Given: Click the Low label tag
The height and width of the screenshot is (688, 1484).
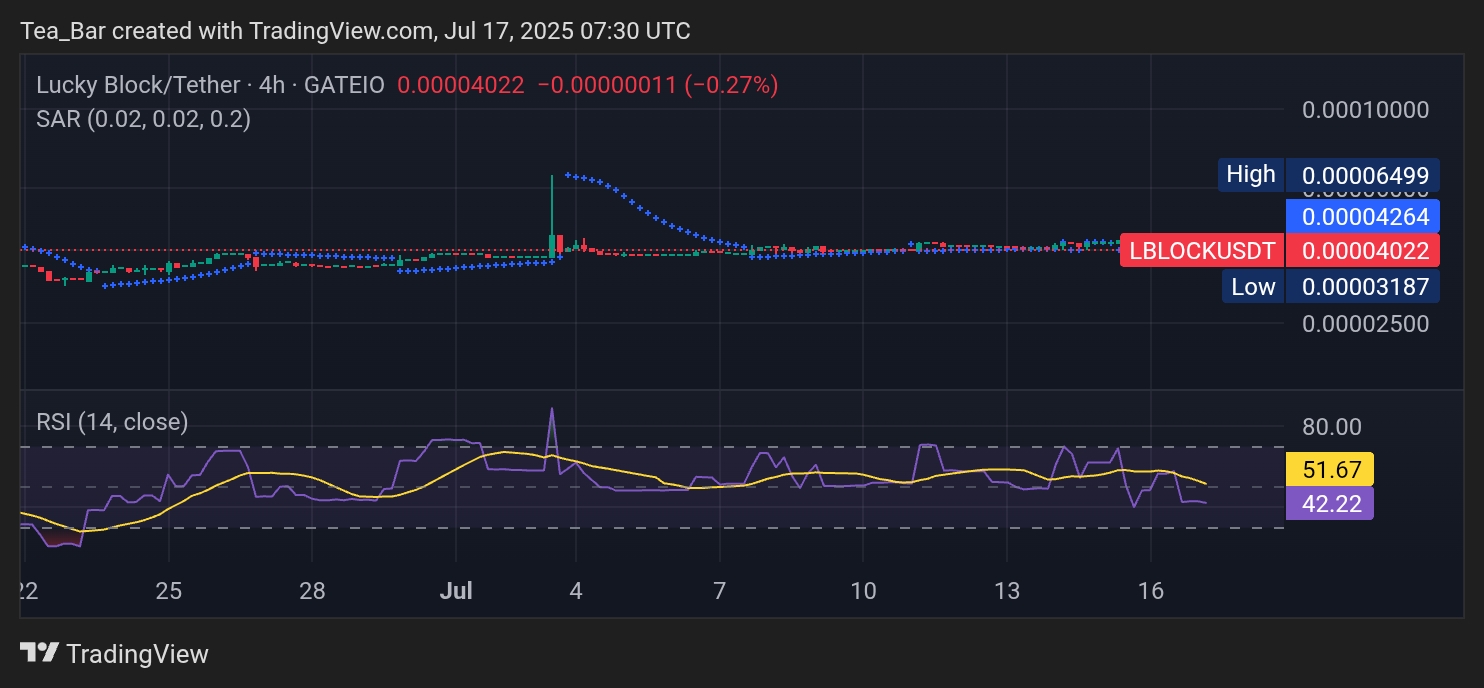Looking at the screenshot, I should [1253, 287].
